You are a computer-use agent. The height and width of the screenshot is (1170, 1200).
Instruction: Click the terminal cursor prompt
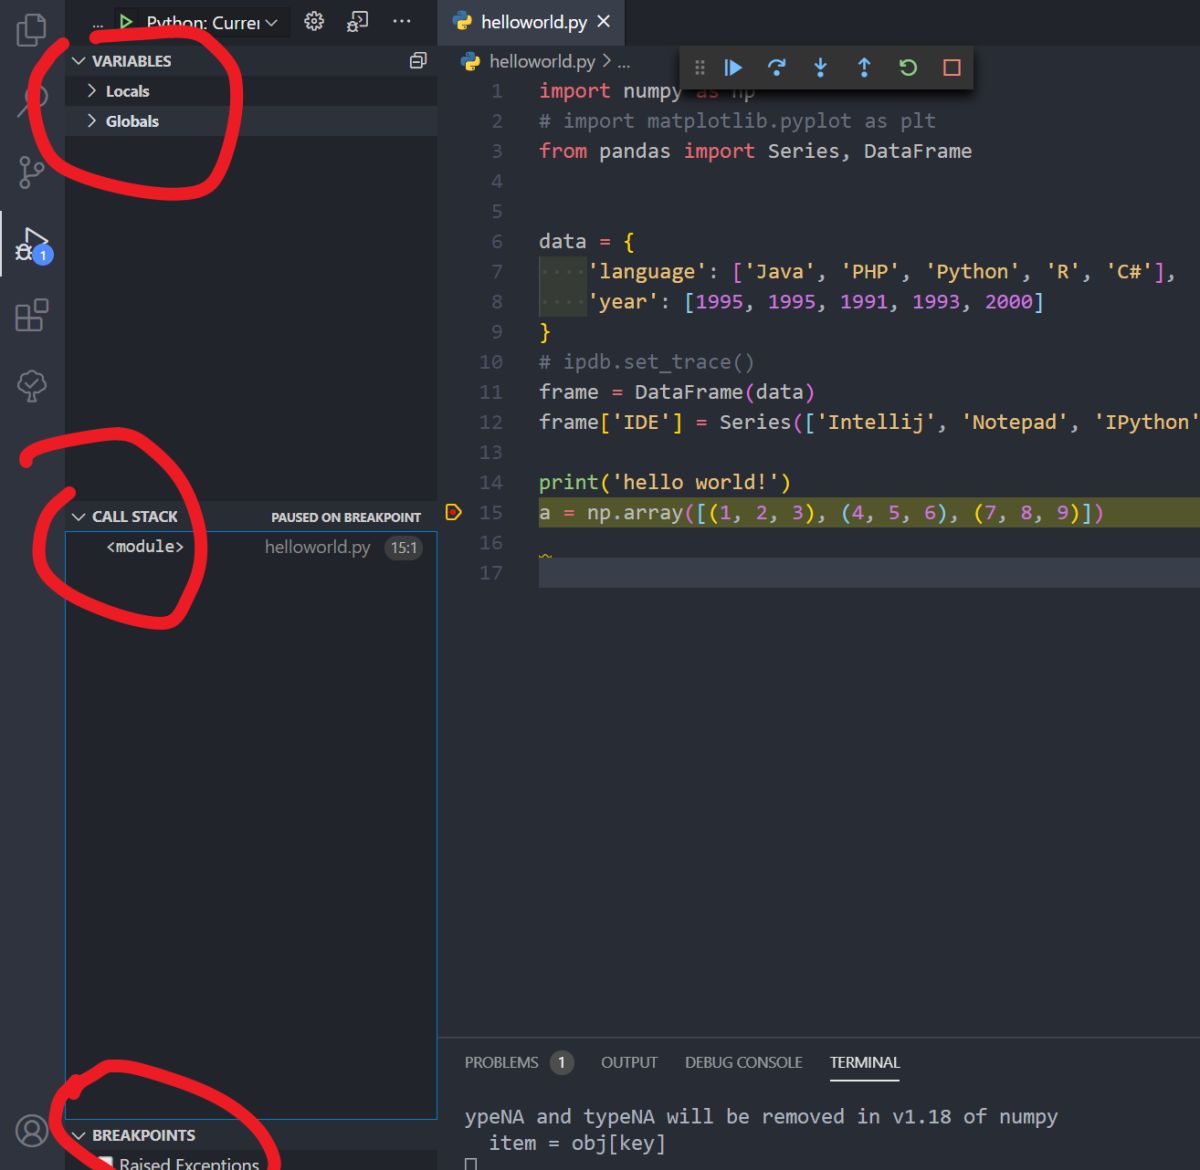(x=471, y=1164)
